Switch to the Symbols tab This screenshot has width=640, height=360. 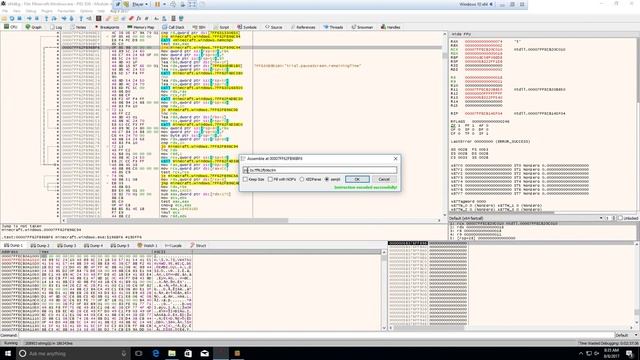[247, 27]
